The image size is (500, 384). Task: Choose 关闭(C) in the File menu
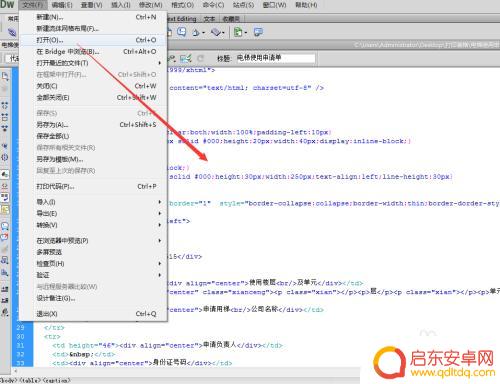coord(93,86)
